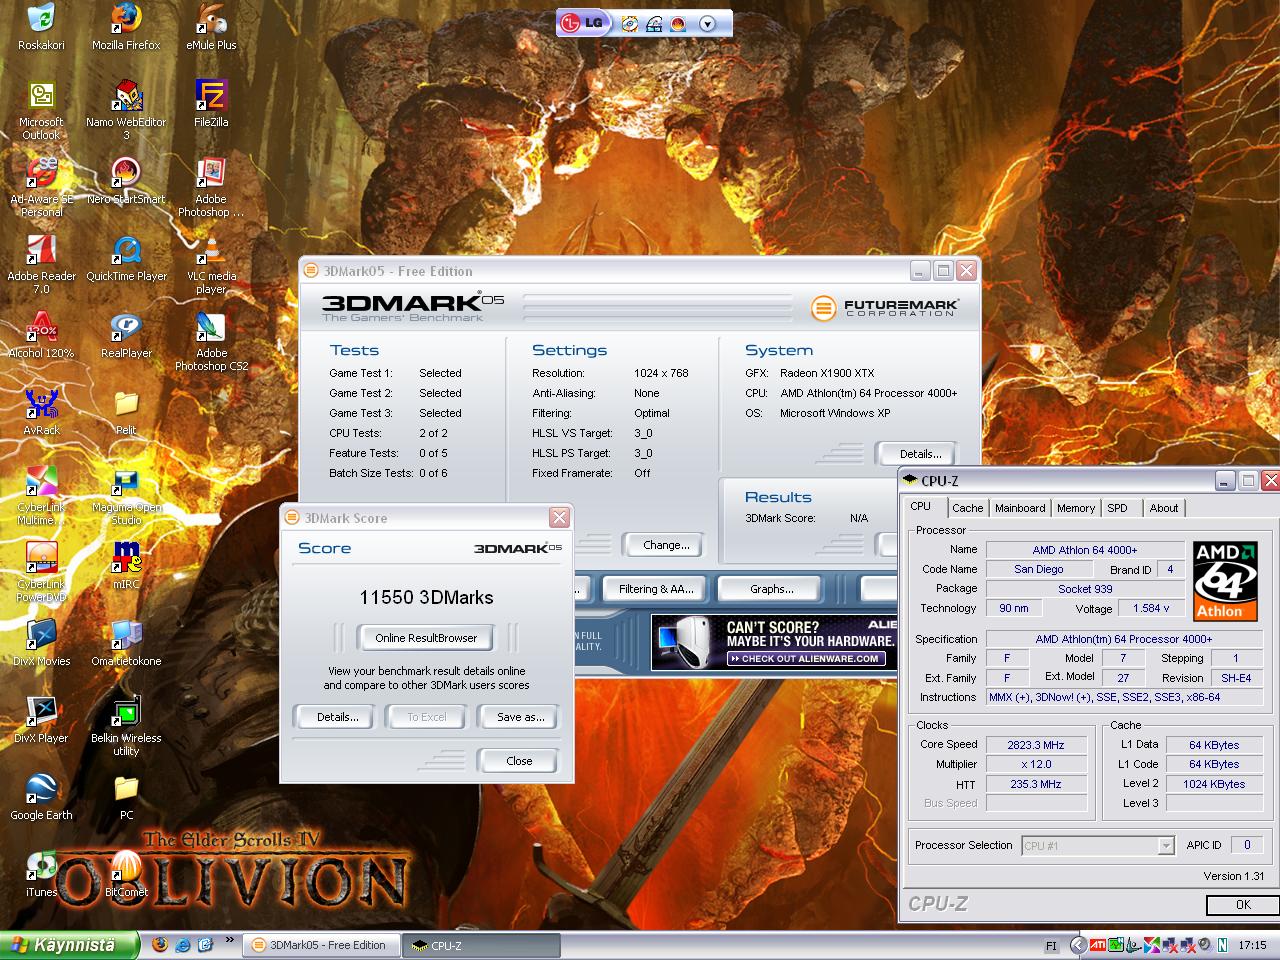Click the Radeon X1900 XTX GFX text
1280x960 pixels.
tap(827, 373)
